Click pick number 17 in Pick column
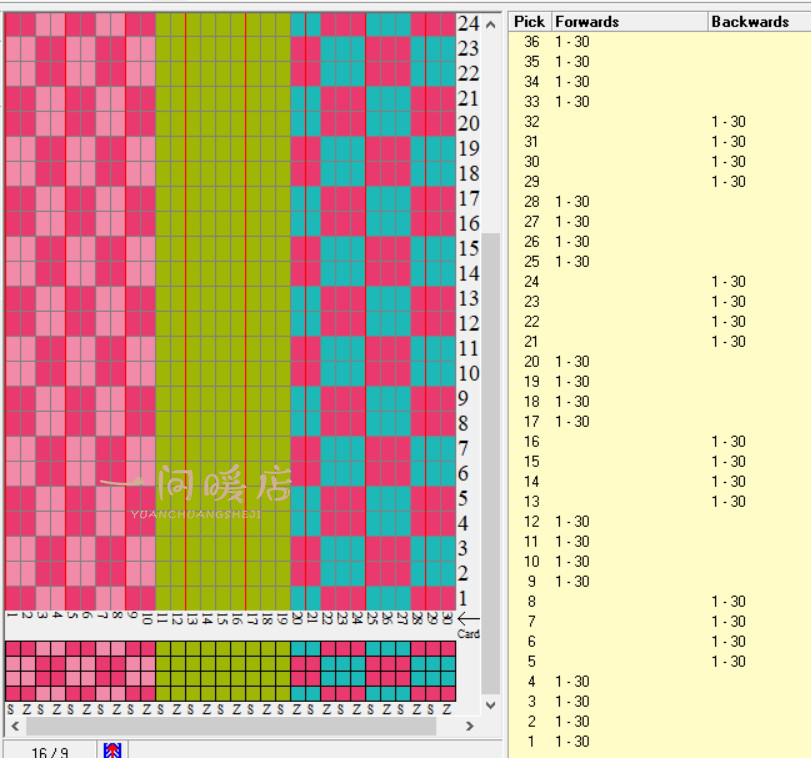The image size is (811, 758). click(532, 422)
